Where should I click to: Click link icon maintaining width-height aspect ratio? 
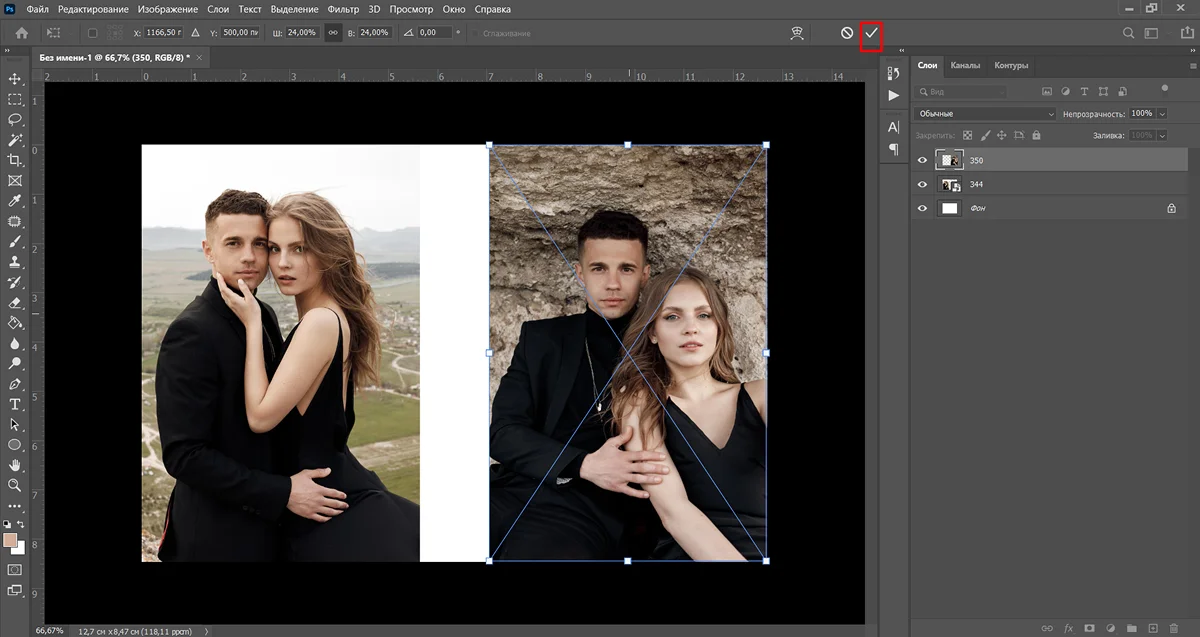333,33
